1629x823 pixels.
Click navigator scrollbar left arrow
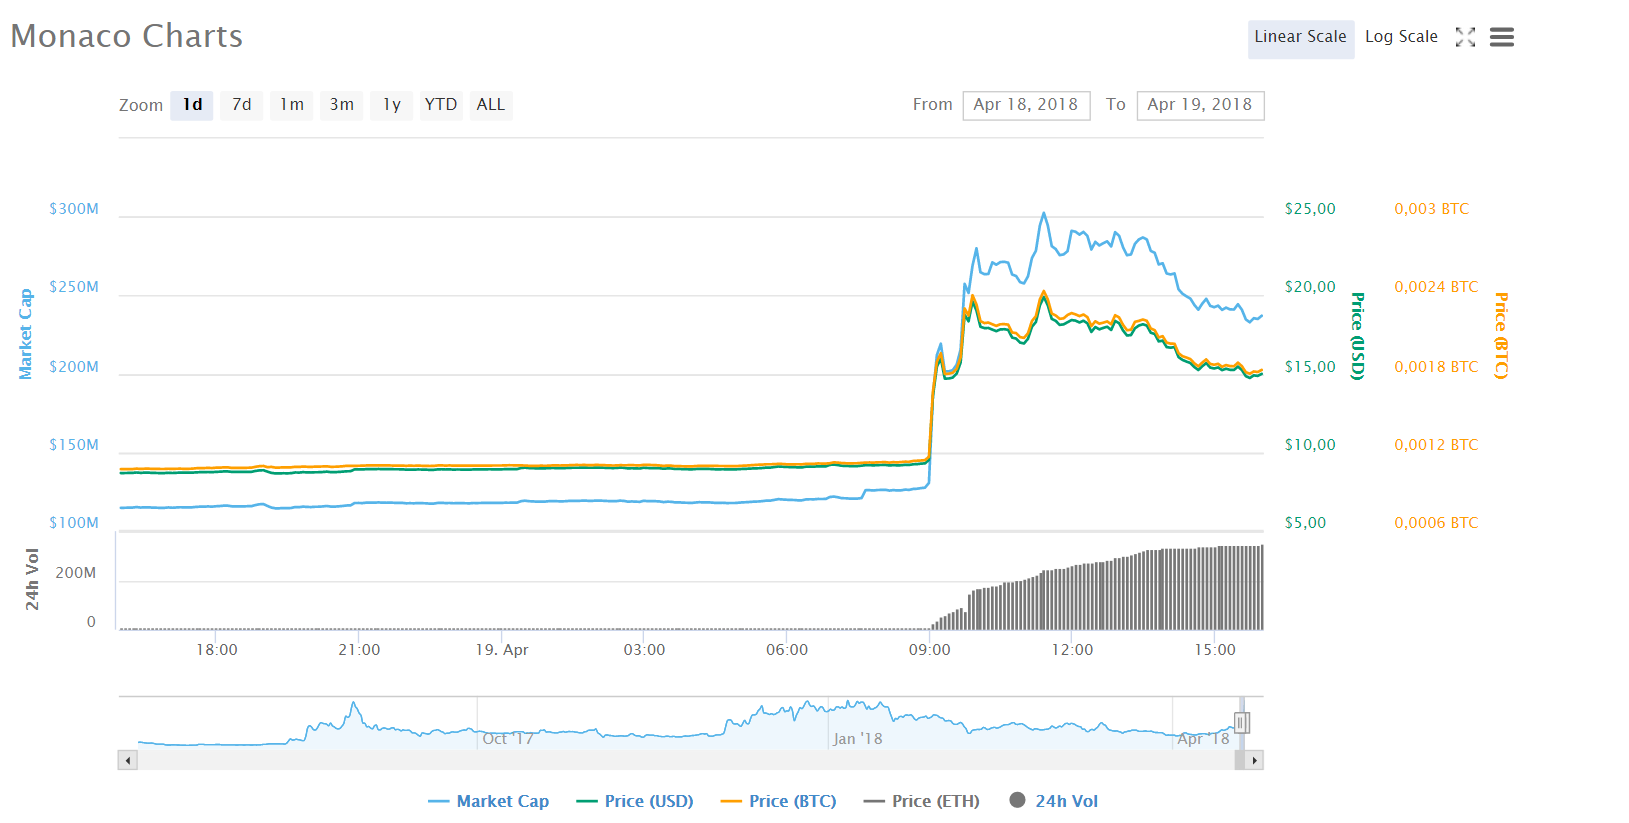[x=127, y=761]
